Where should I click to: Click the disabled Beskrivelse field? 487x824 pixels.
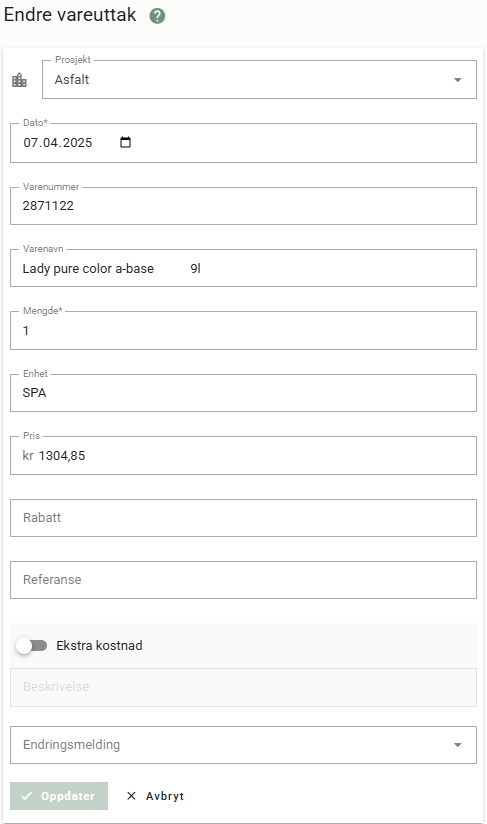tap(243, 687)
